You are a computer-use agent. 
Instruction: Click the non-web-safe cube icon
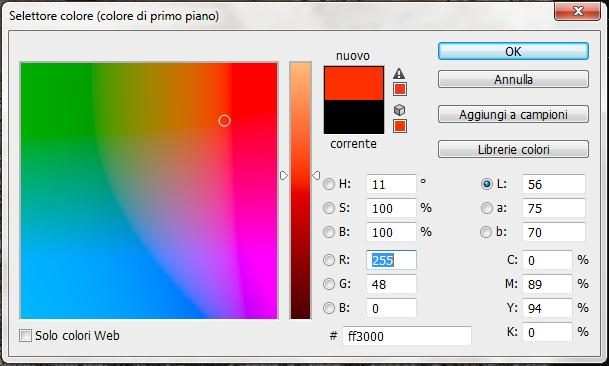coord(399,110)
